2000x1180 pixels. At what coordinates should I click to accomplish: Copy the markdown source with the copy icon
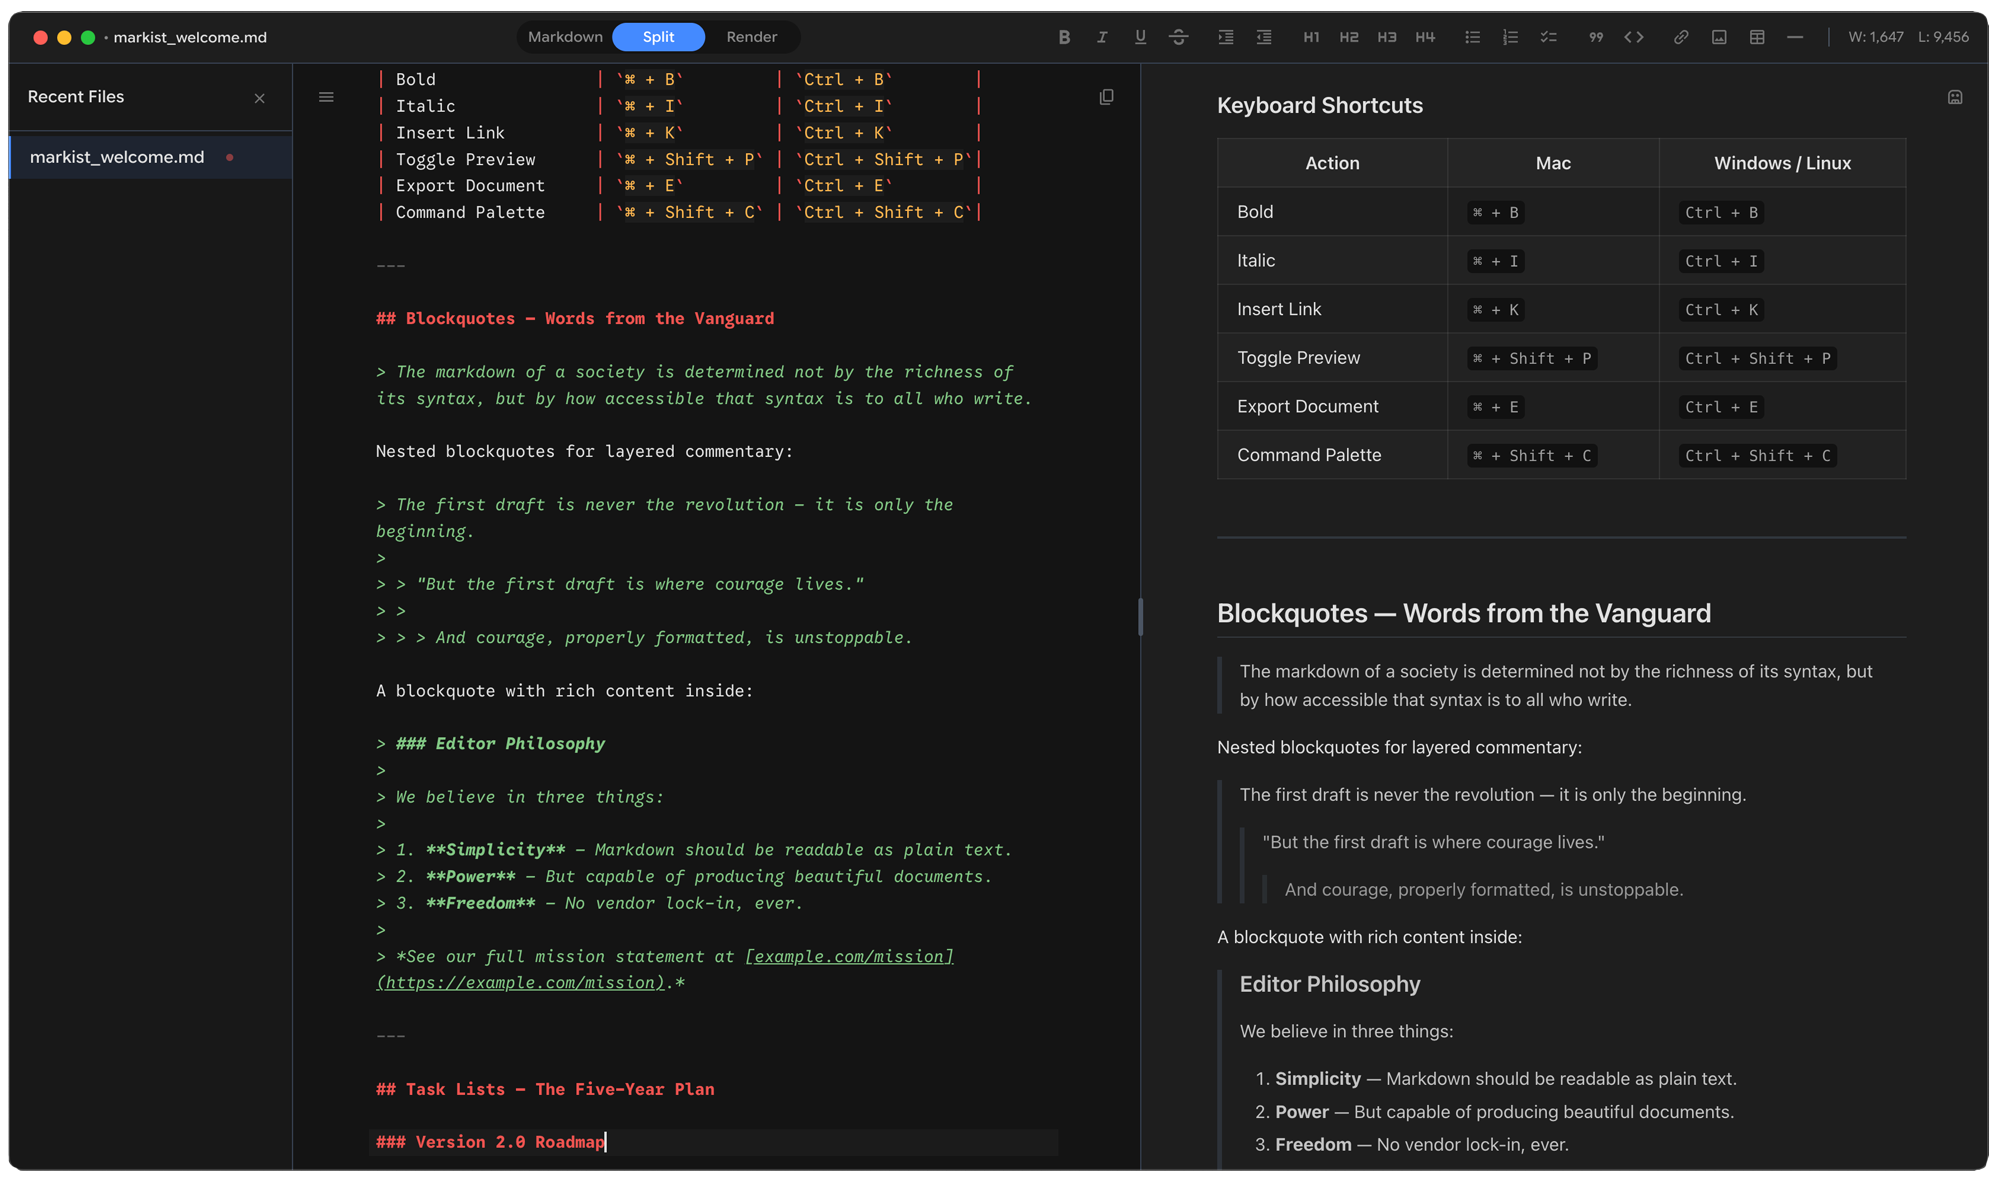[1107, 96]
